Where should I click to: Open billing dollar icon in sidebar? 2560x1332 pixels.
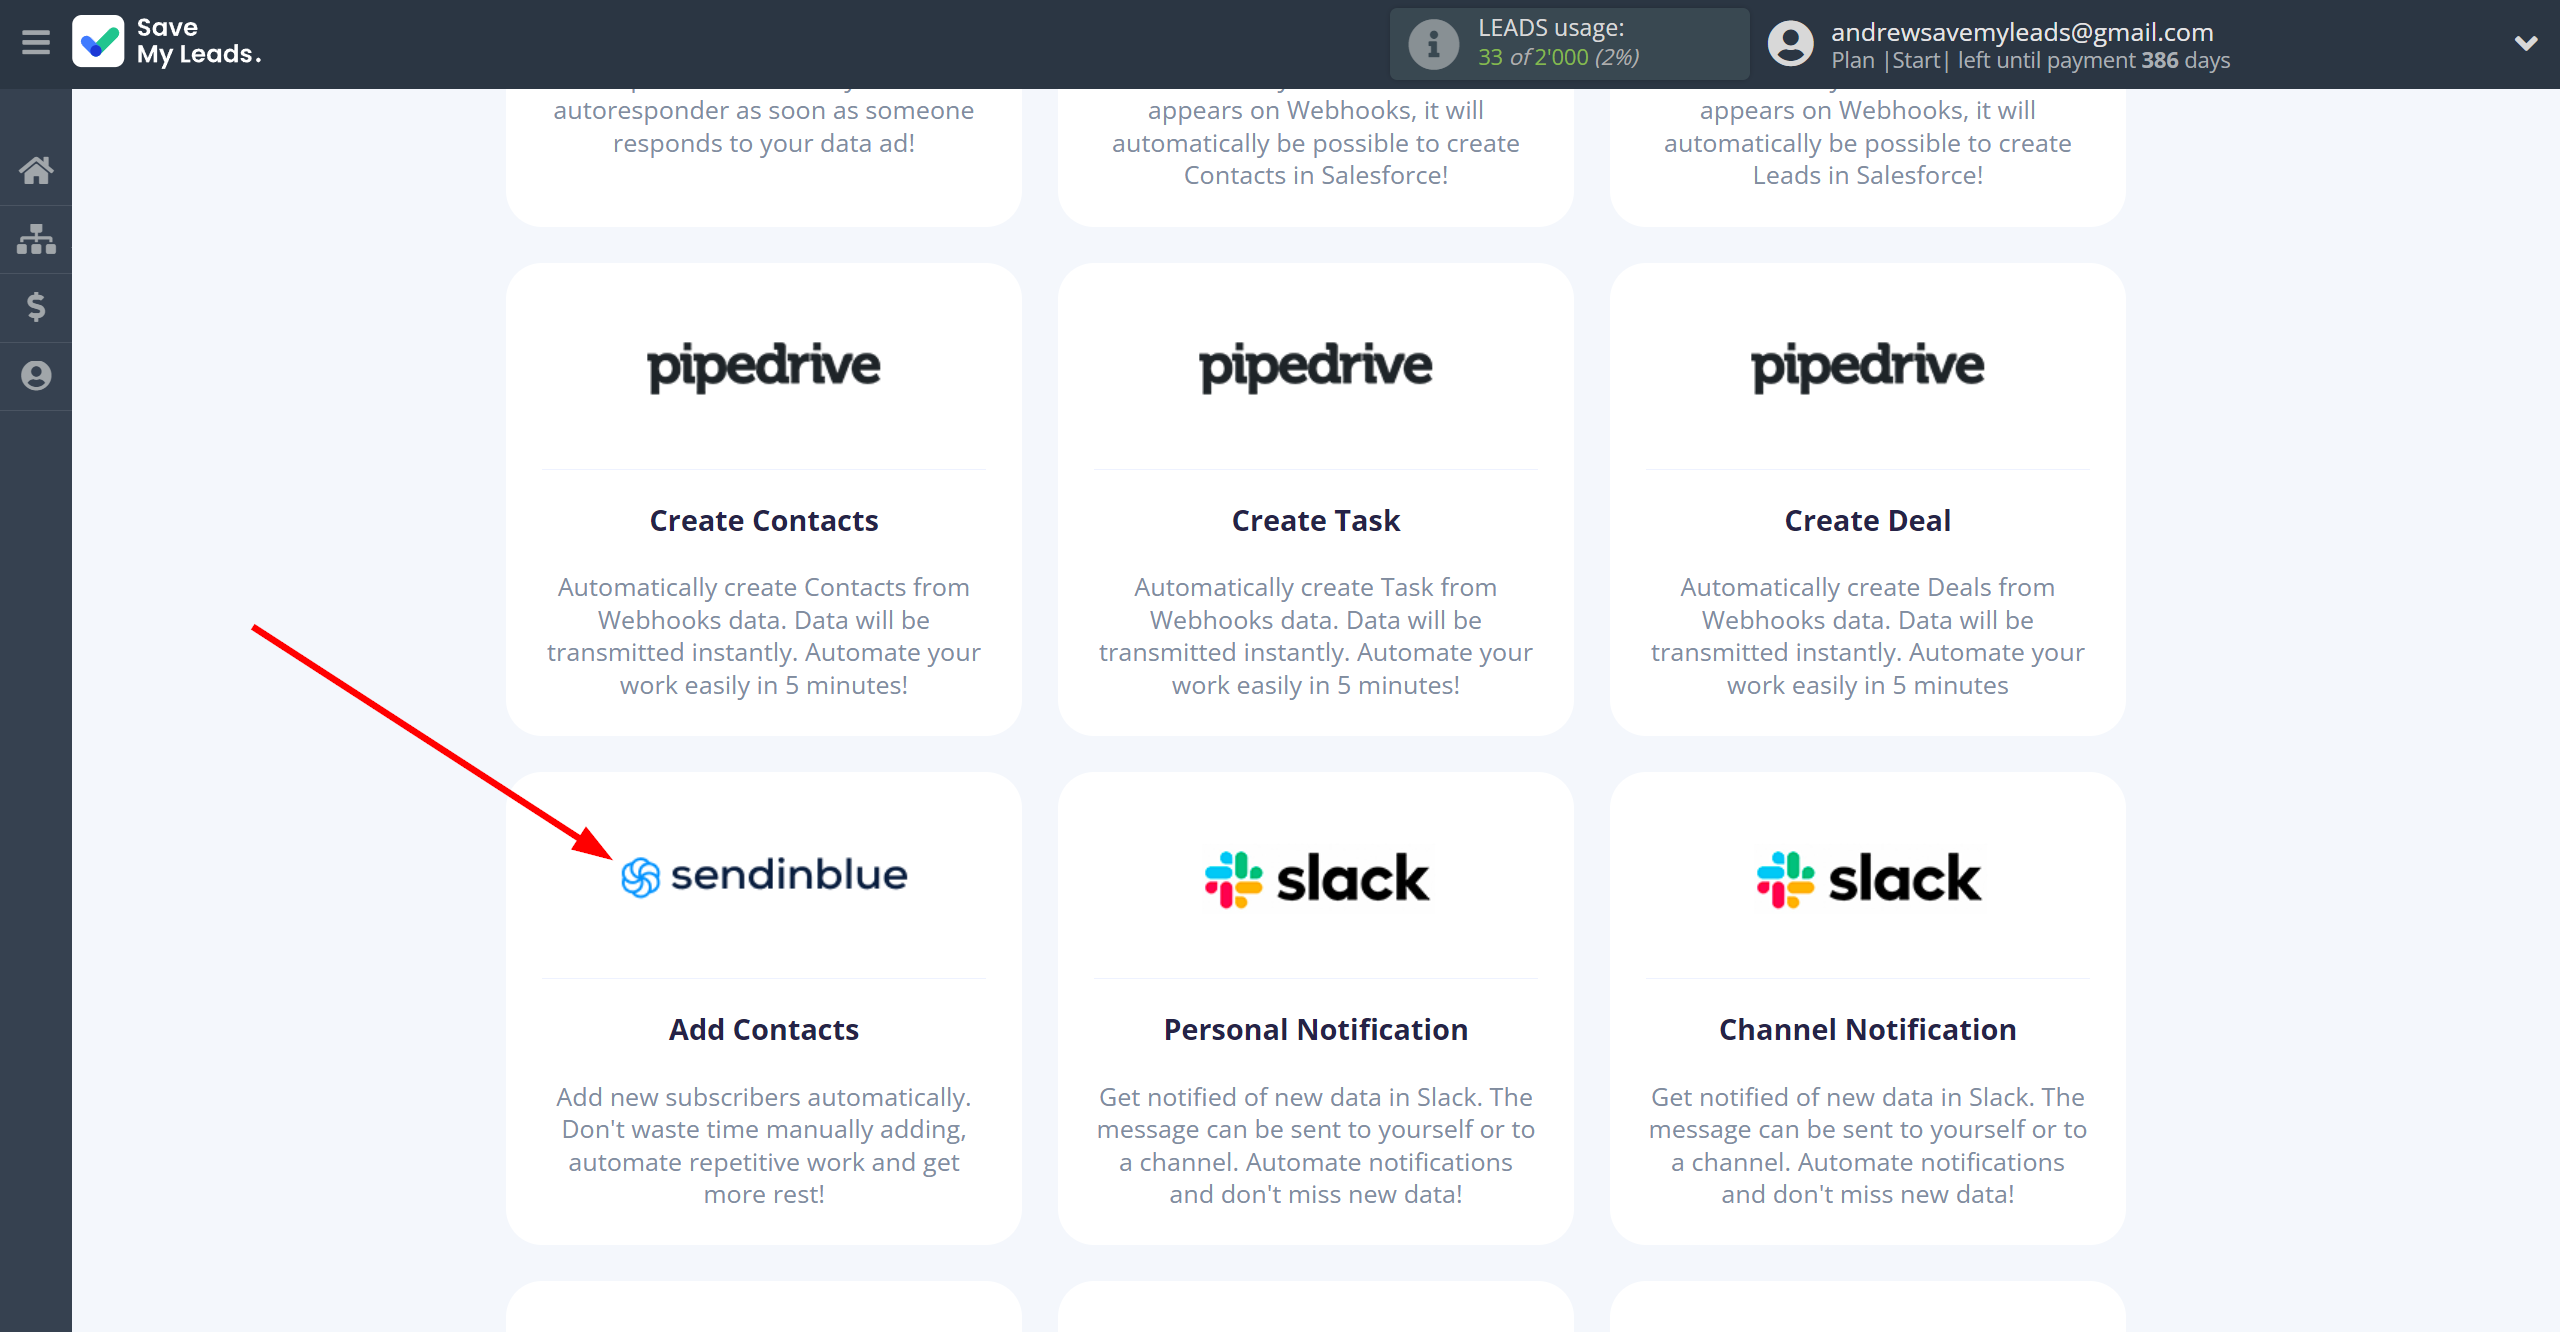[36, 307]
